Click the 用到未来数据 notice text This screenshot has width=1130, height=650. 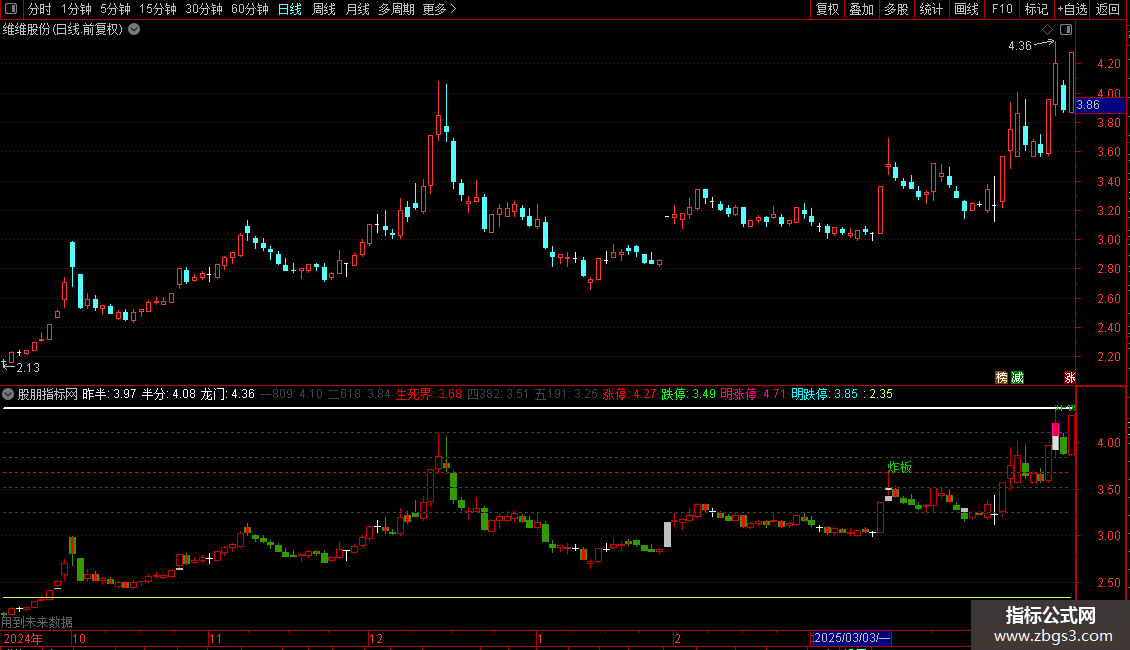(x=37, y=622)
